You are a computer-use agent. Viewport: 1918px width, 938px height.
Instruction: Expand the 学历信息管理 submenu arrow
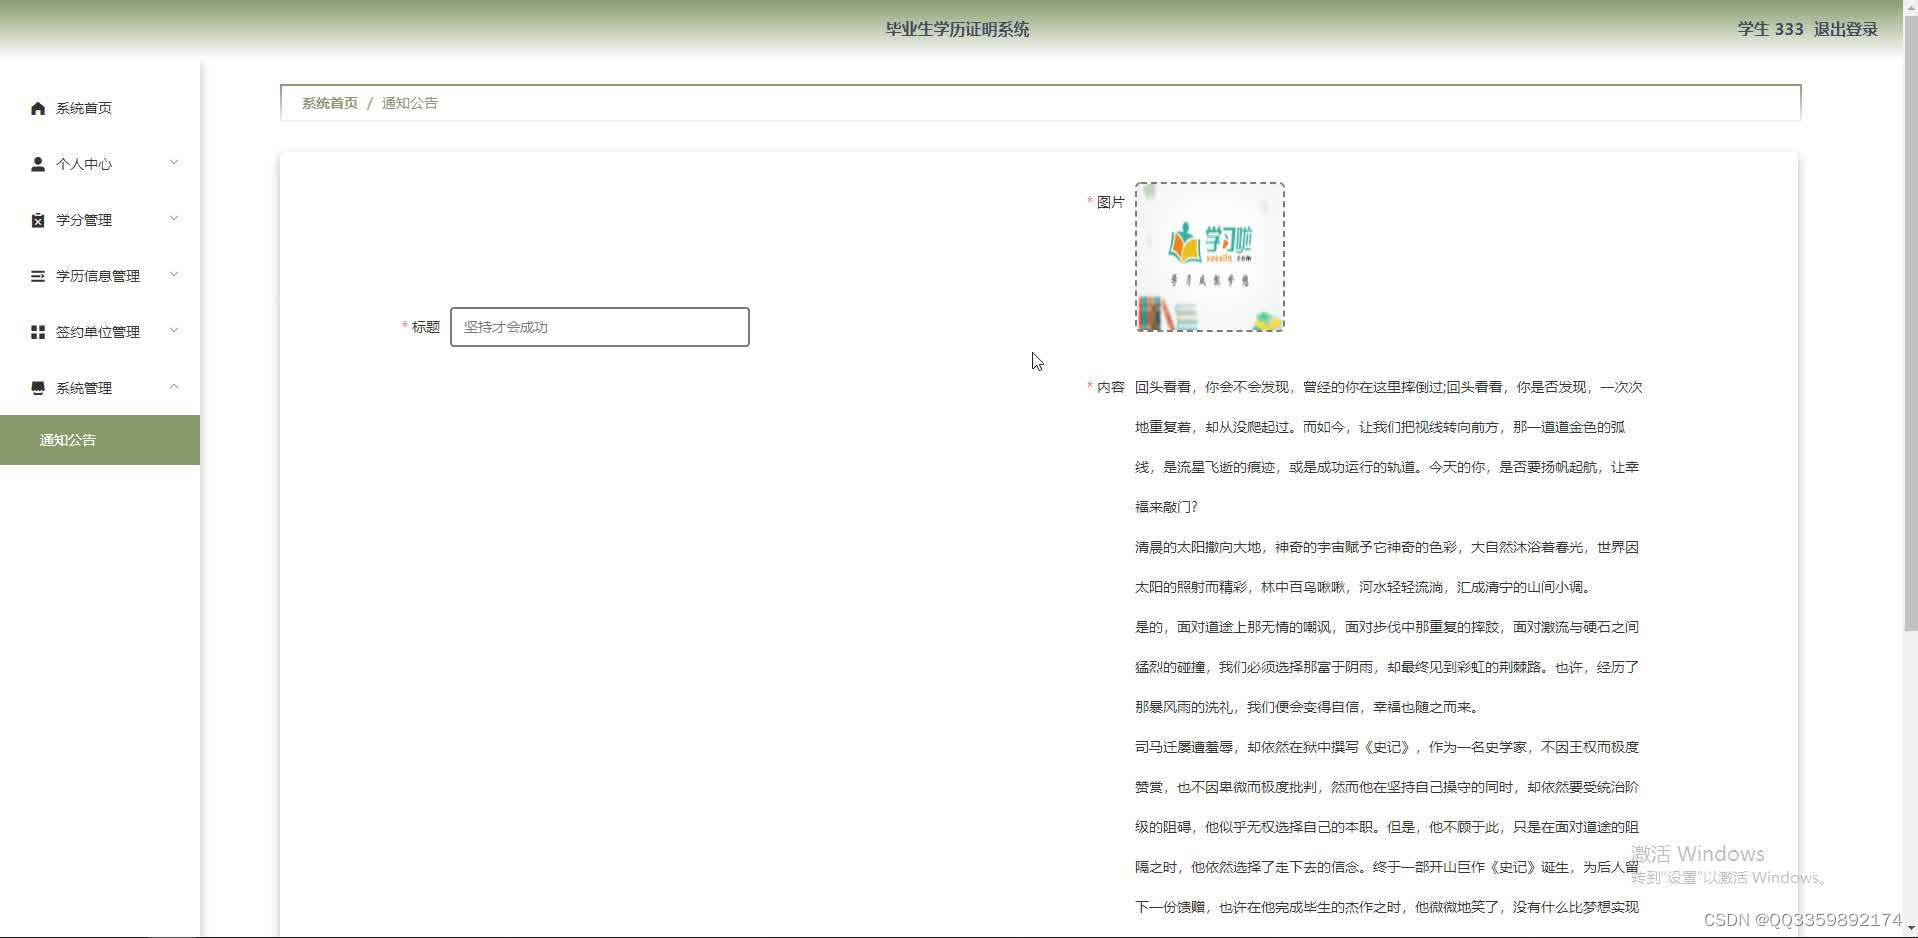click(x=174, y=275)
